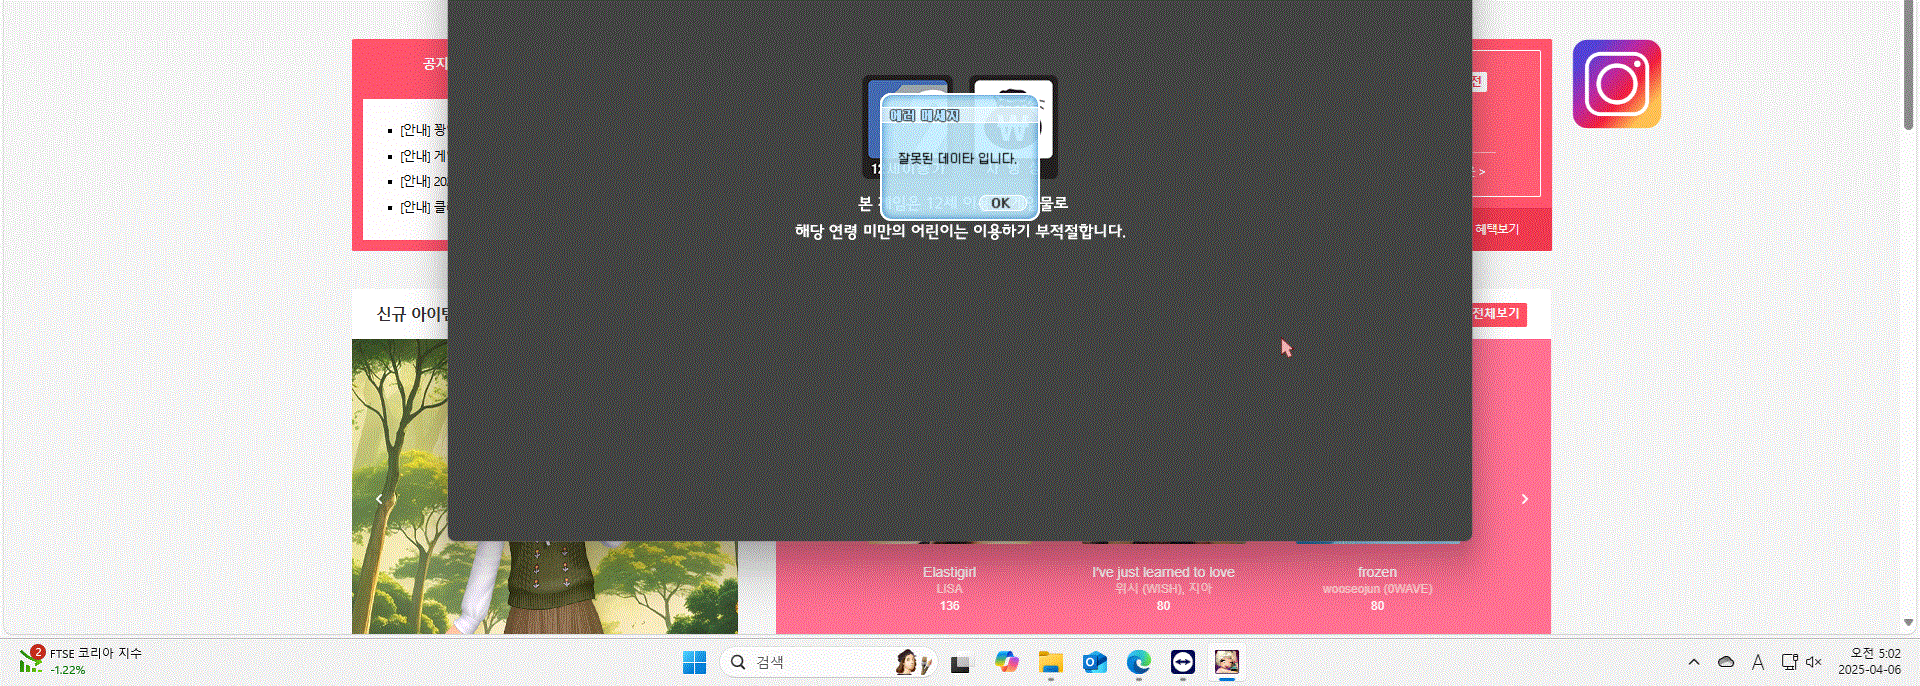Open File Explorer from the taskbar
Screen dimensions: 1920x686
coord(1050,662)
